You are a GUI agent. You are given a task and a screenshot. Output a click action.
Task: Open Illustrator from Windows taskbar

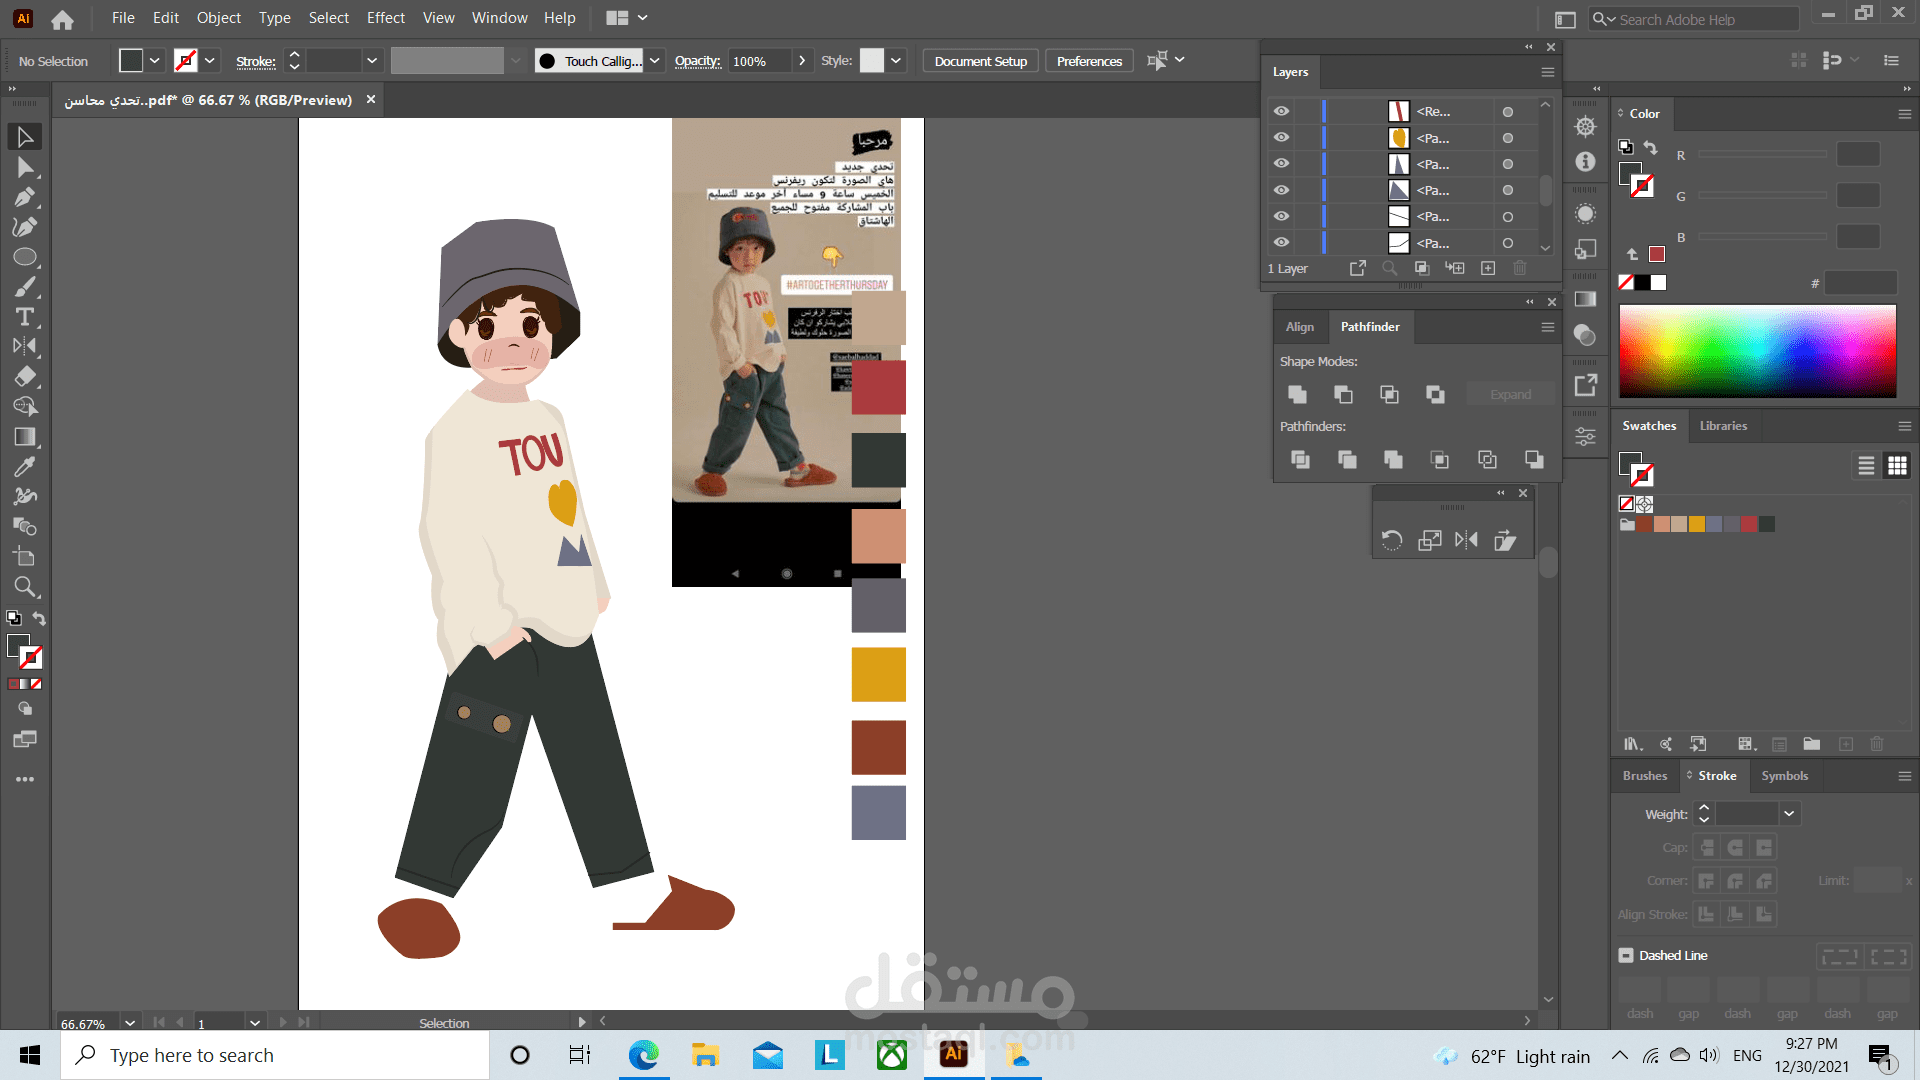click(953, 1055)
